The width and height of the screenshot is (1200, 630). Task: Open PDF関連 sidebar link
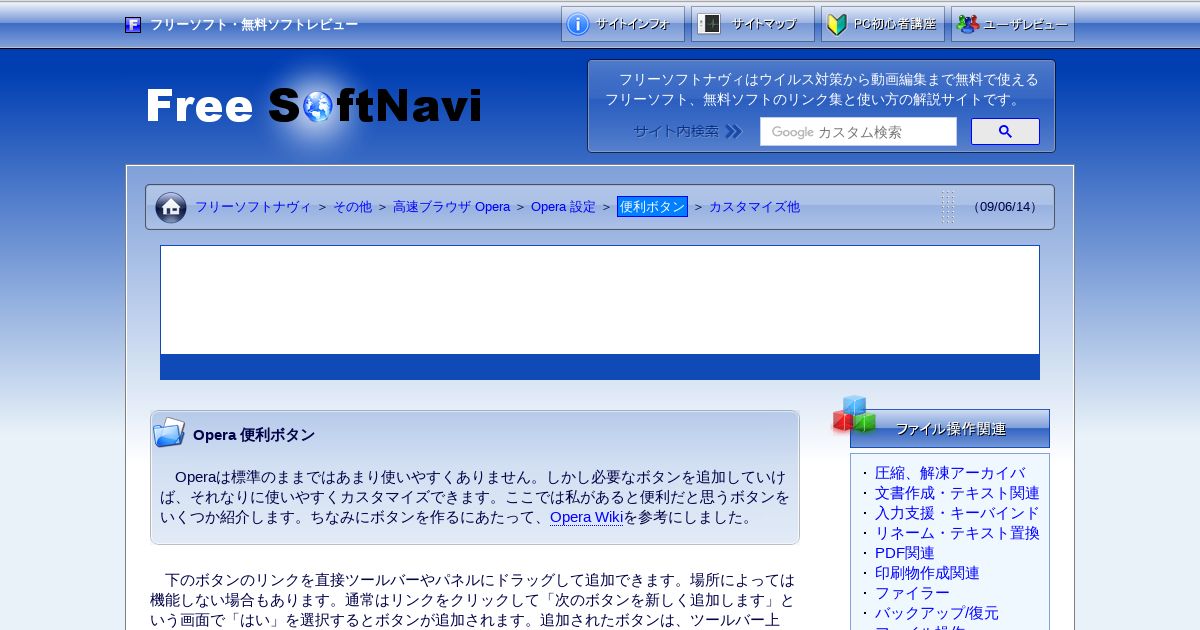pos(905,553)
